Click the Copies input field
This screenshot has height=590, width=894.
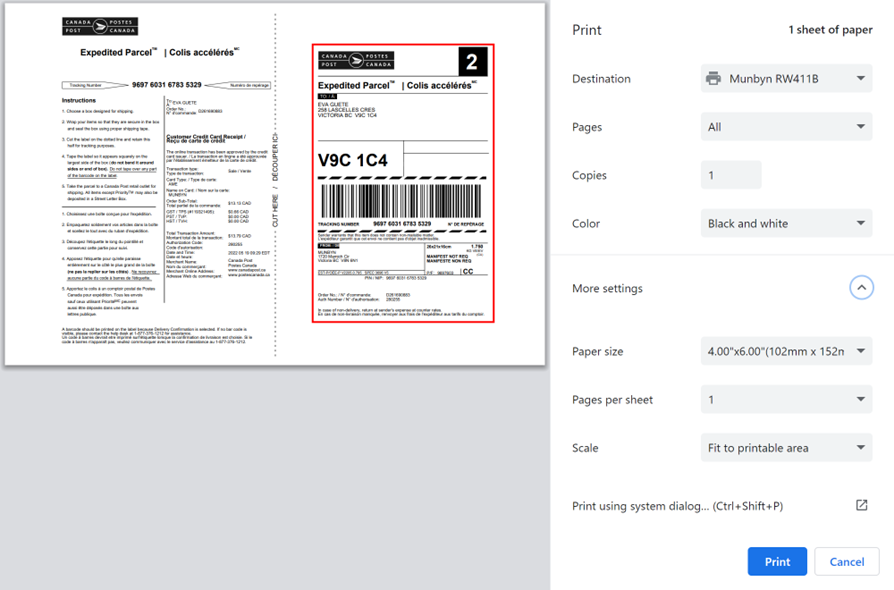tap(731, 175)
